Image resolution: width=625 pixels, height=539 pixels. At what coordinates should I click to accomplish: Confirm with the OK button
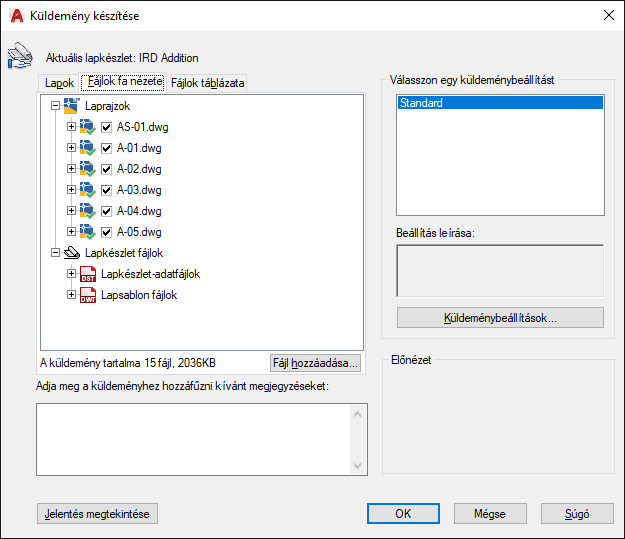(403, 513)
